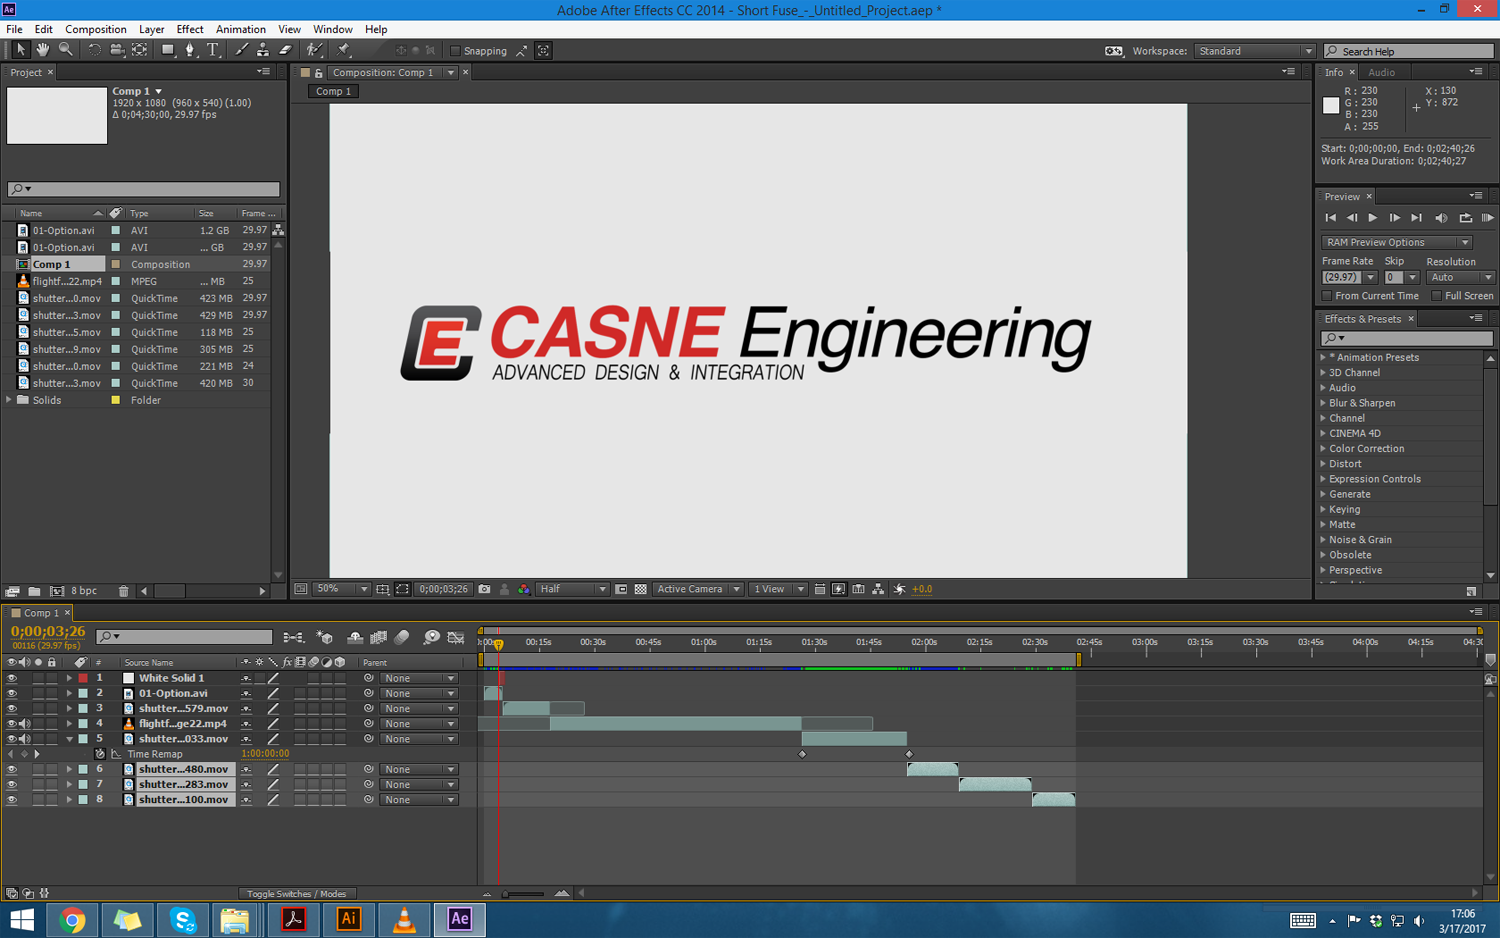Open the Layer menu

pyautogui.click(x=151, y=29)
